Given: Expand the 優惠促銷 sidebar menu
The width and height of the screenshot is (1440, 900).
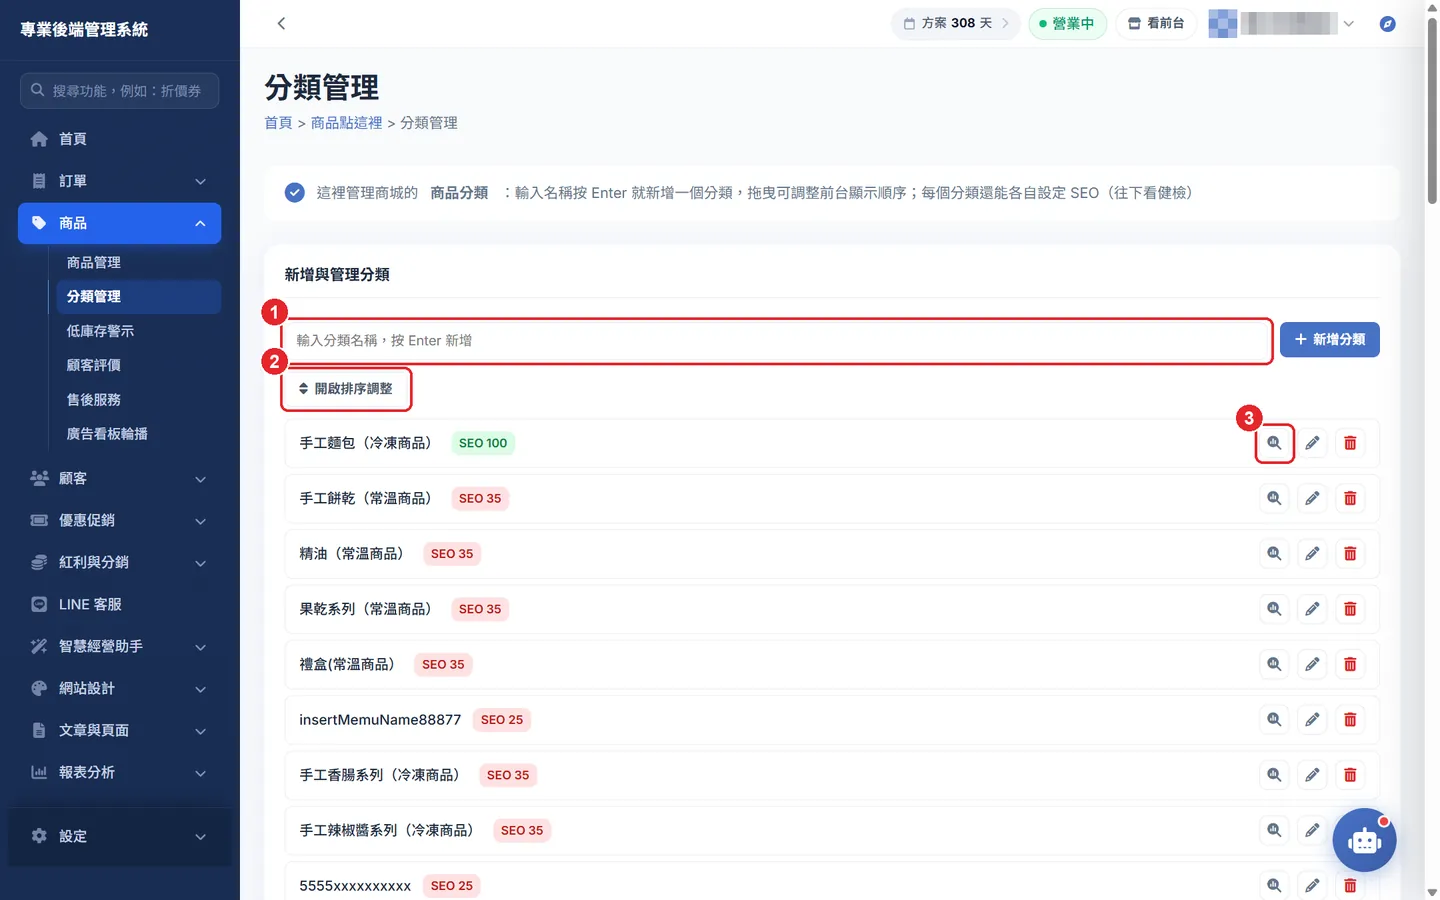Looking at the screenshot, I should click(119, 520).
